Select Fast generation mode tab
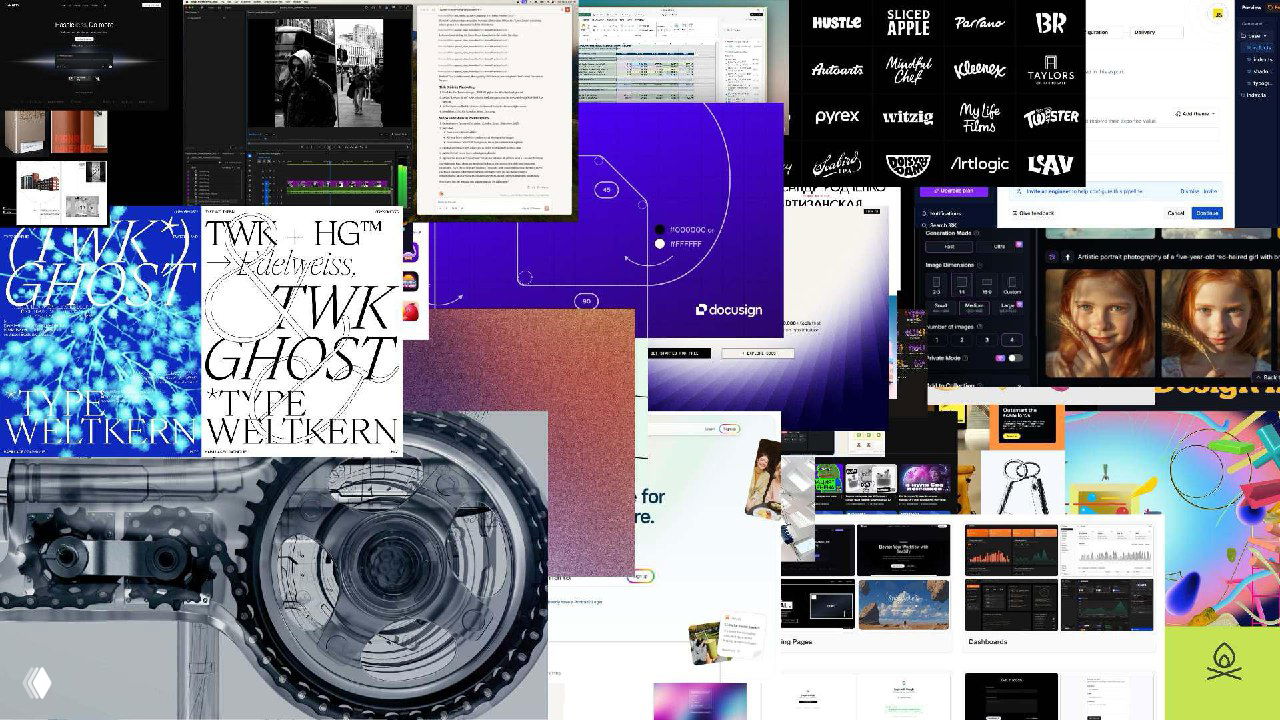Viewport: 1280px width, 720px height. pos(948,246)
